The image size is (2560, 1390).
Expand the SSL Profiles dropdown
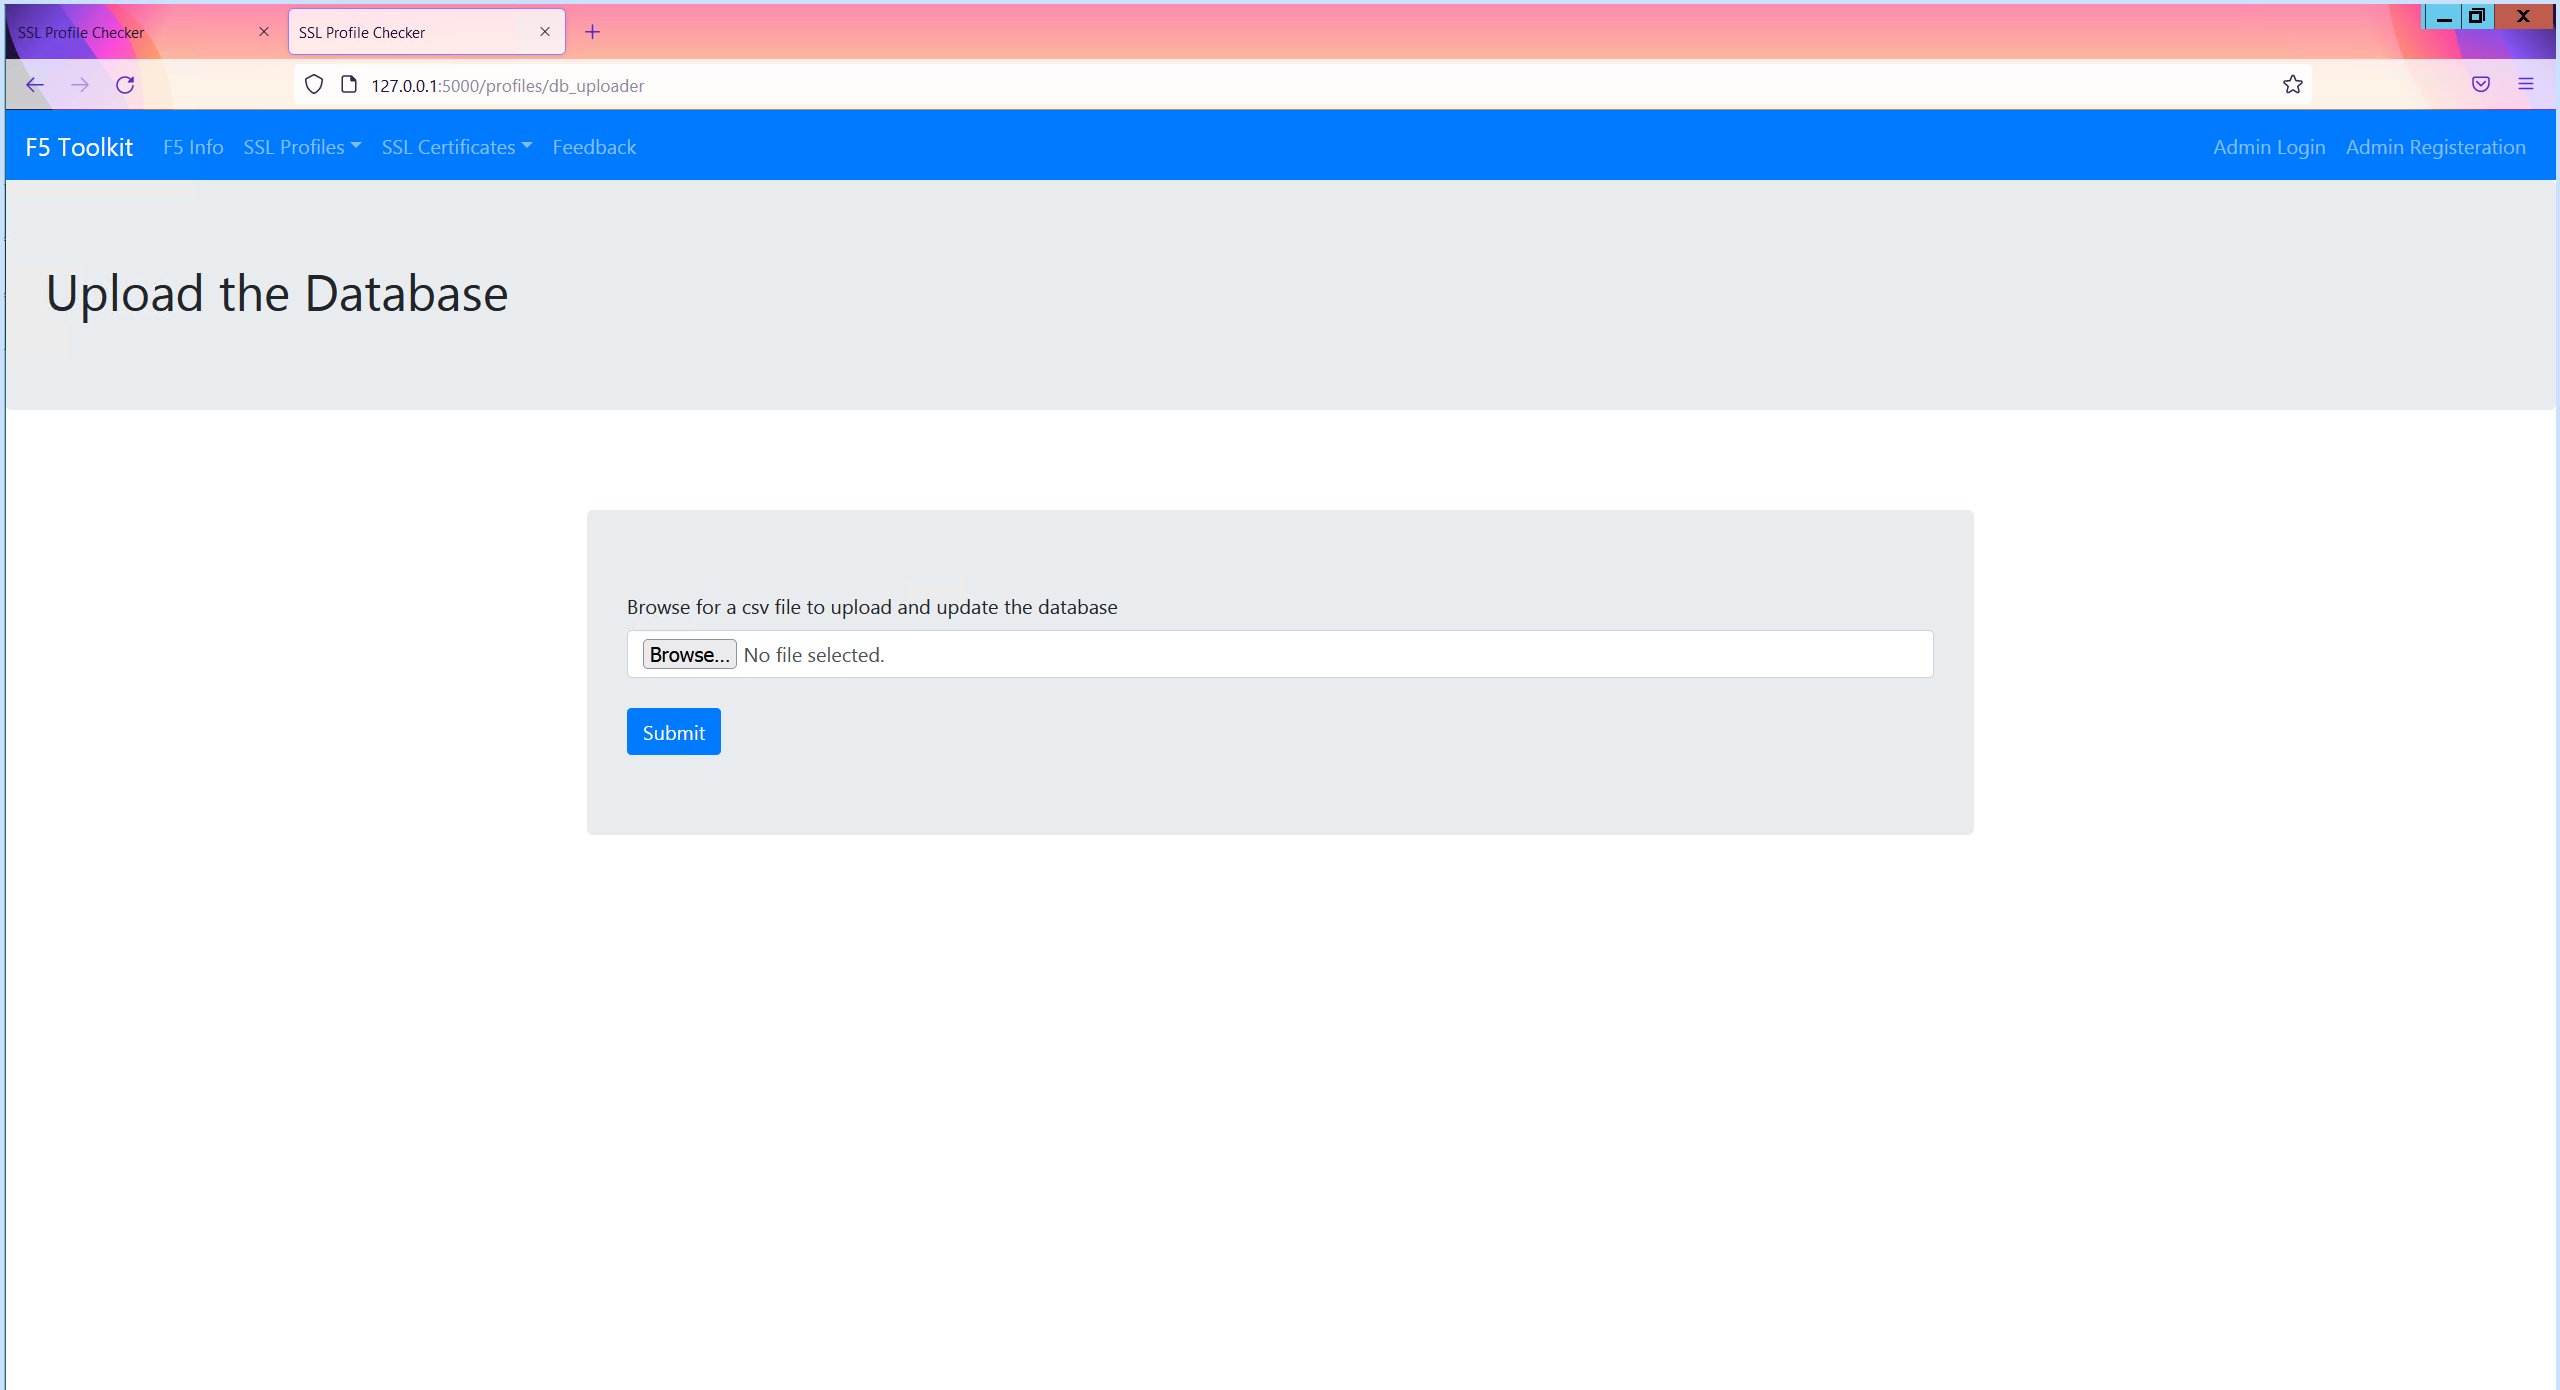click(302, 147)
